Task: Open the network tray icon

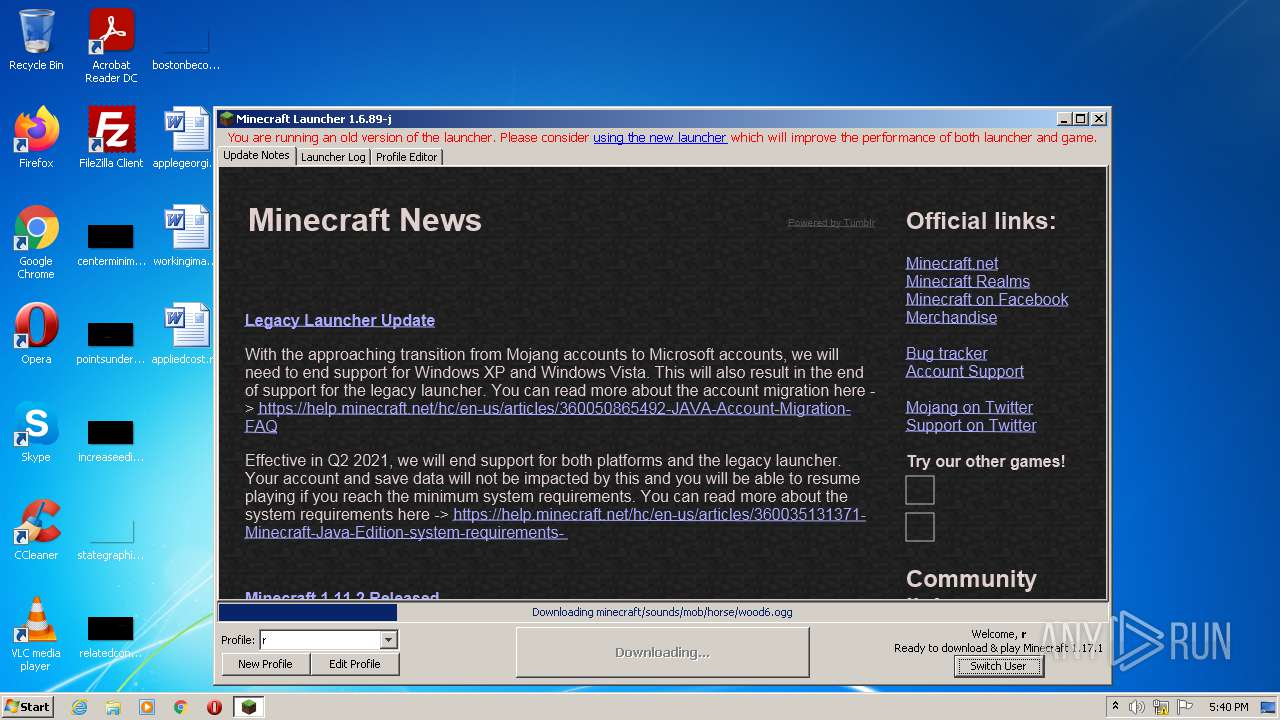Action: (1161, 707)
